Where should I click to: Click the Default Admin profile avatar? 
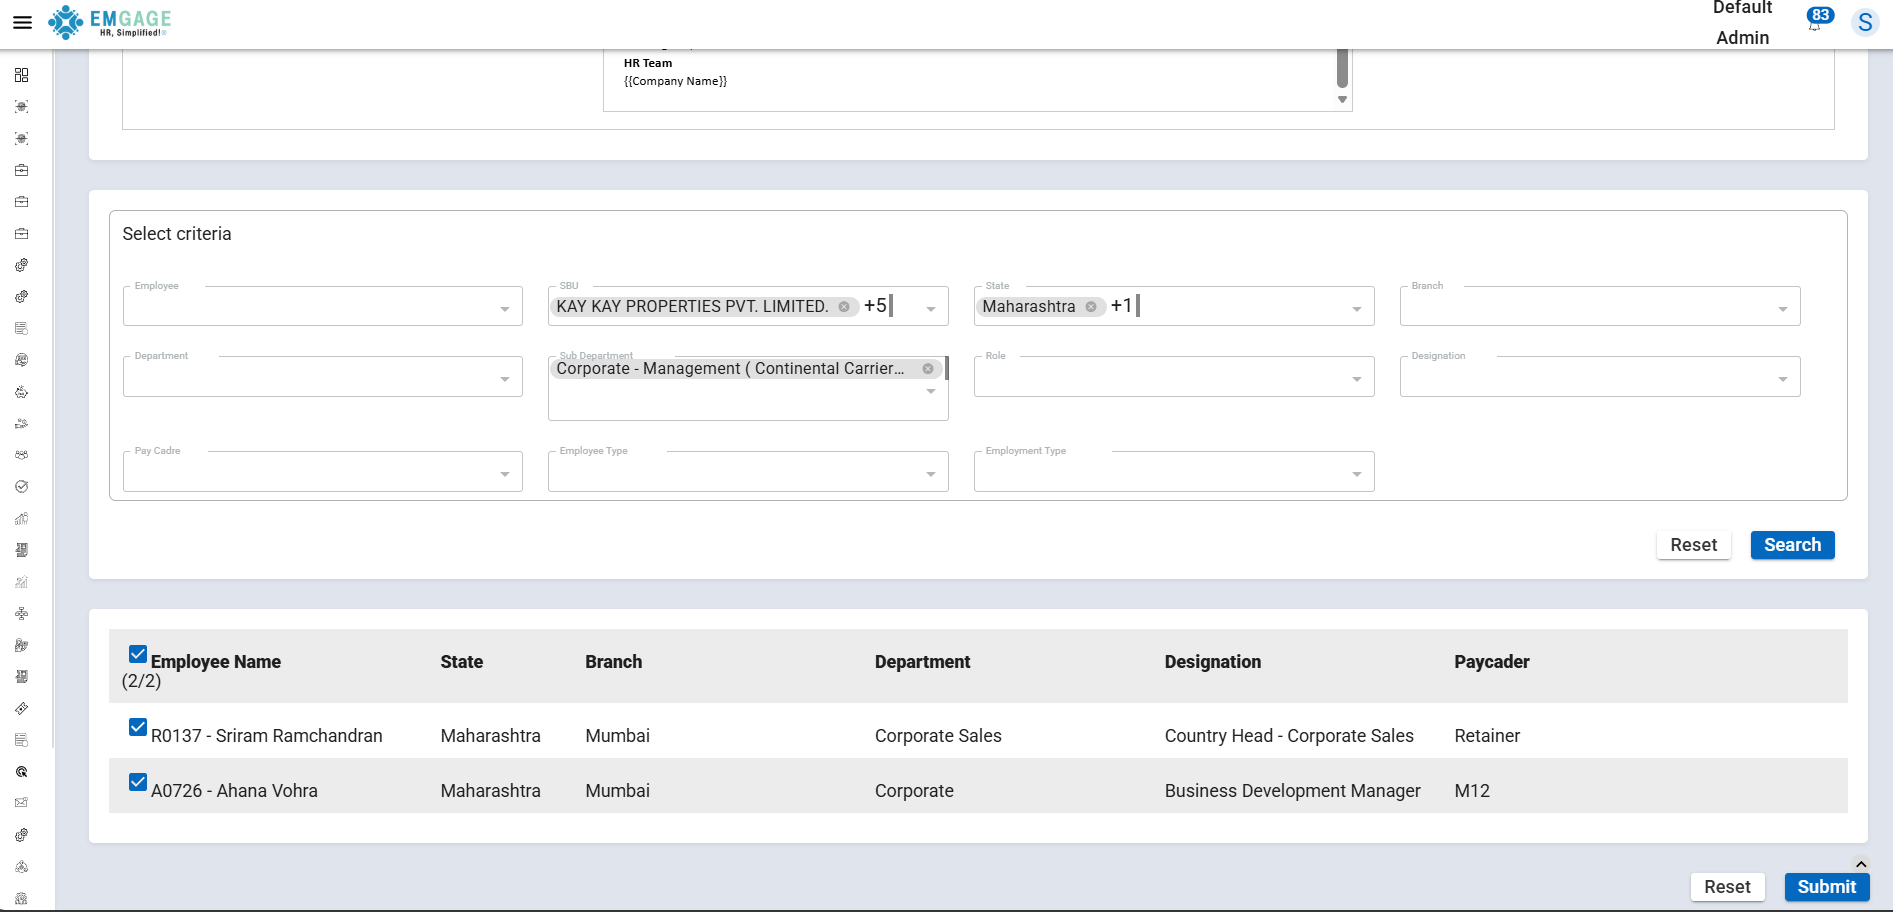[x=1864, y=21]
